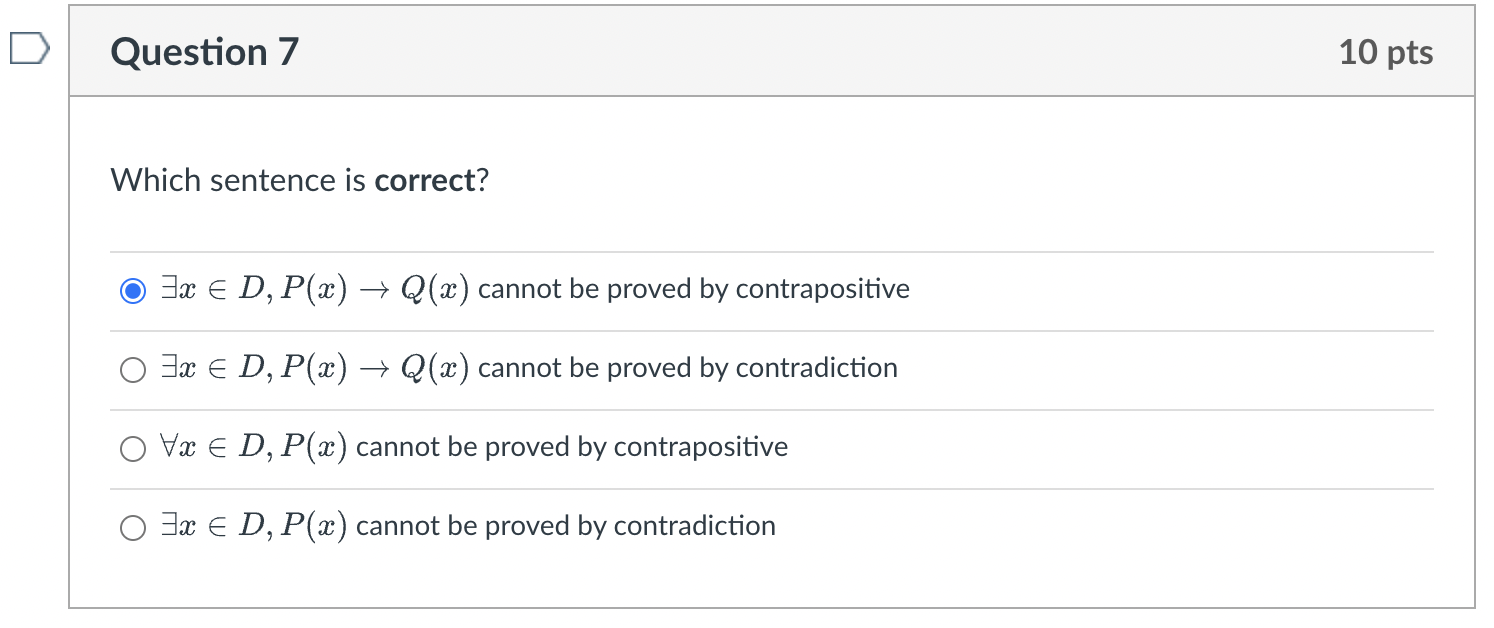
Task: Click the ∃x∈D, P(x) formula in last answer
Action: [x=253, y=527]
